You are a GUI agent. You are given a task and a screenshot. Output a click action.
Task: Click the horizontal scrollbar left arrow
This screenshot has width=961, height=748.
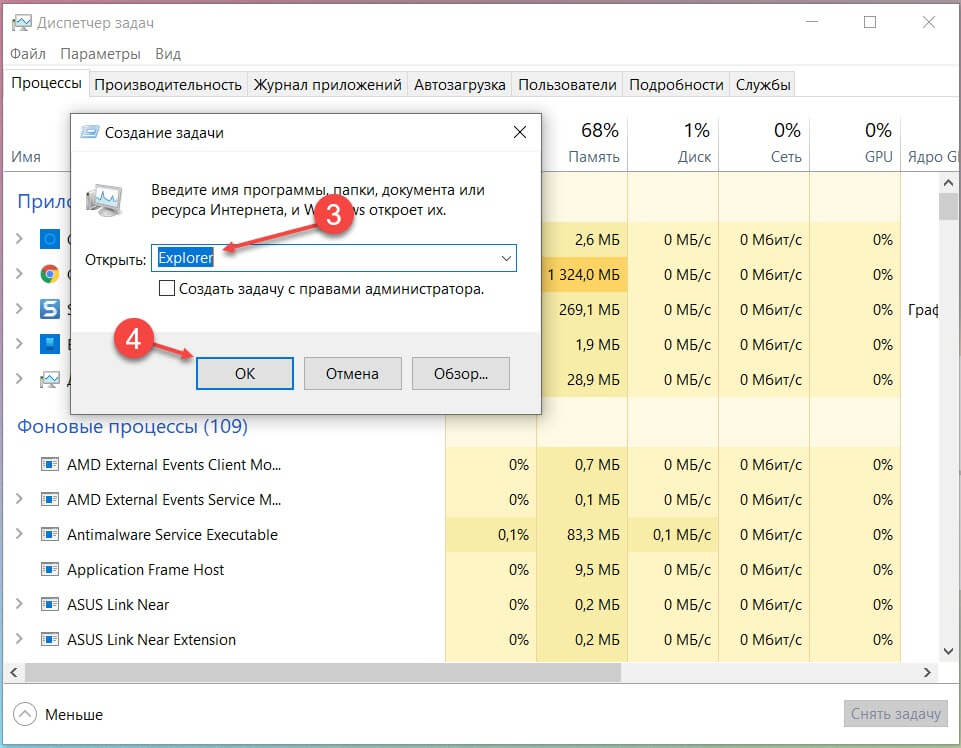coord(14,673)
